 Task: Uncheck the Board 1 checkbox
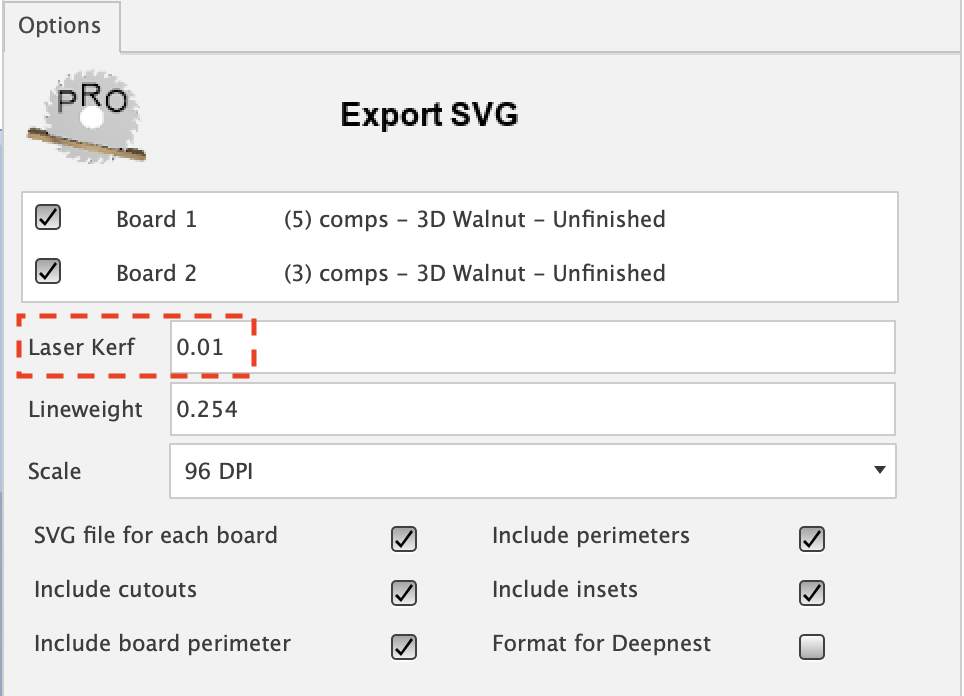[x=48, y=217]
